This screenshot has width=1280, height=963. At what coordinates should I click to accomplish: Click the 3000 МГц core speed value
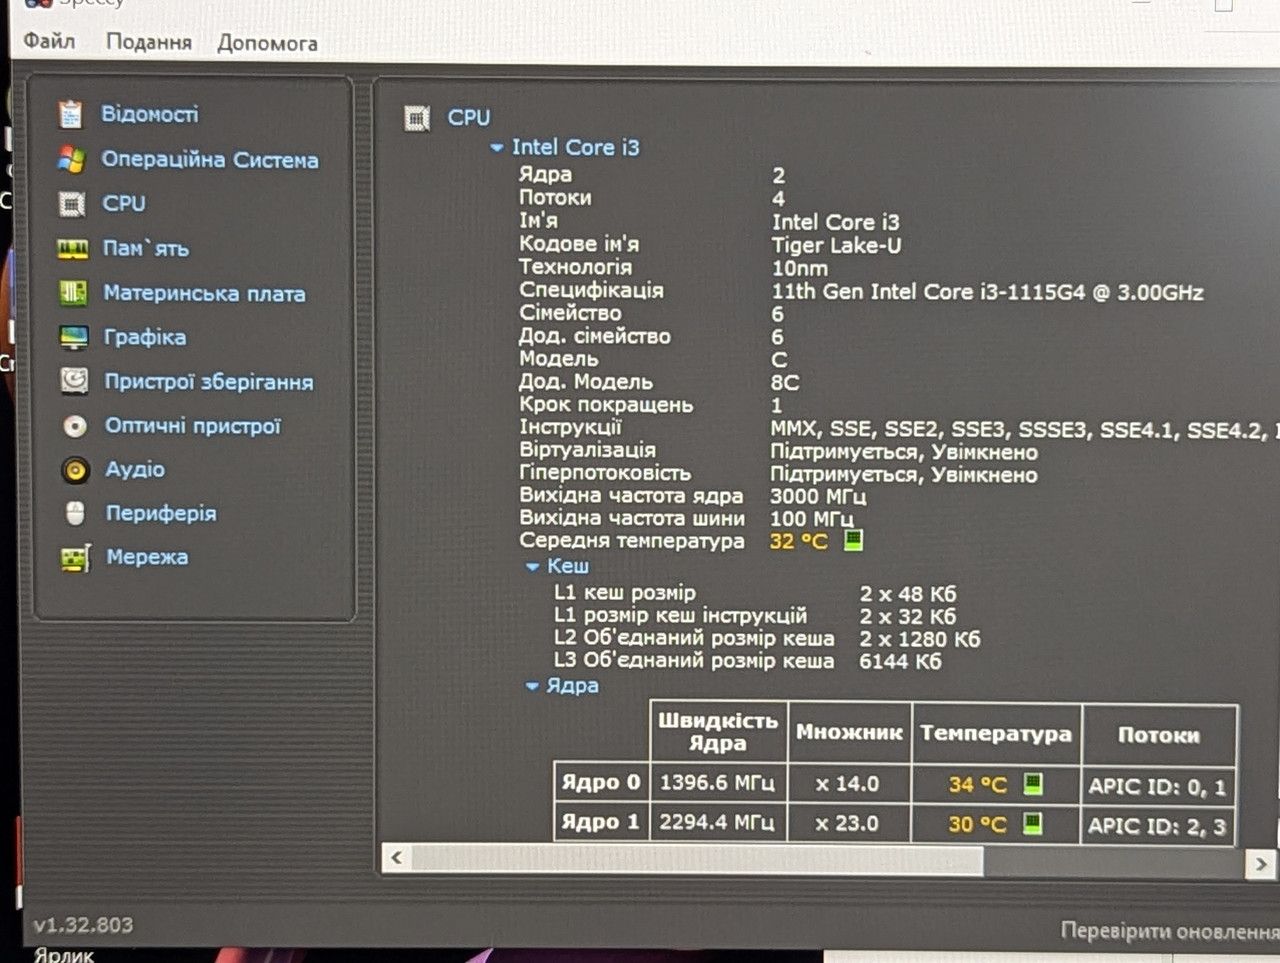pos(818,496)
